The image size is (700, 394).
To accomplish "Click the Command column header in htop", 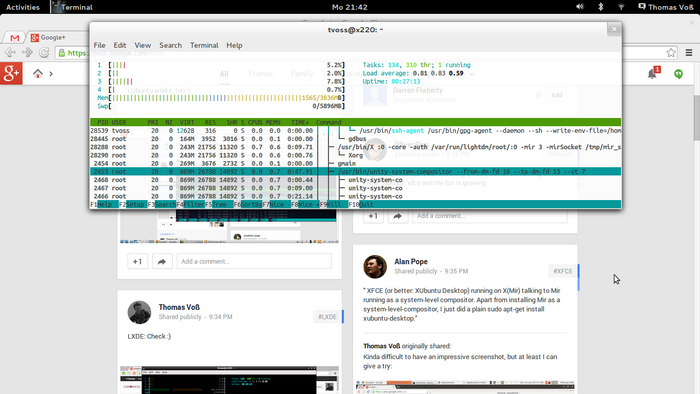I will point(329,122).
